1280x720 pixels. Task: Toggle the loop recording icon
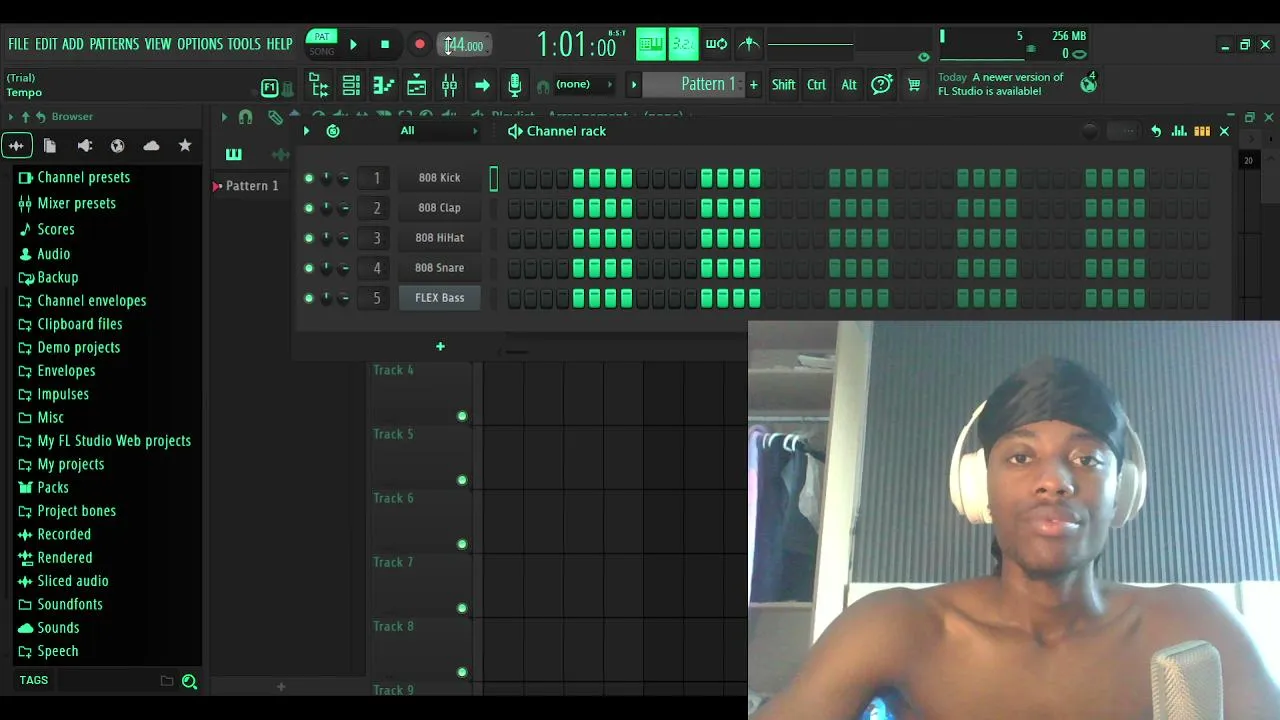[716, 44]
